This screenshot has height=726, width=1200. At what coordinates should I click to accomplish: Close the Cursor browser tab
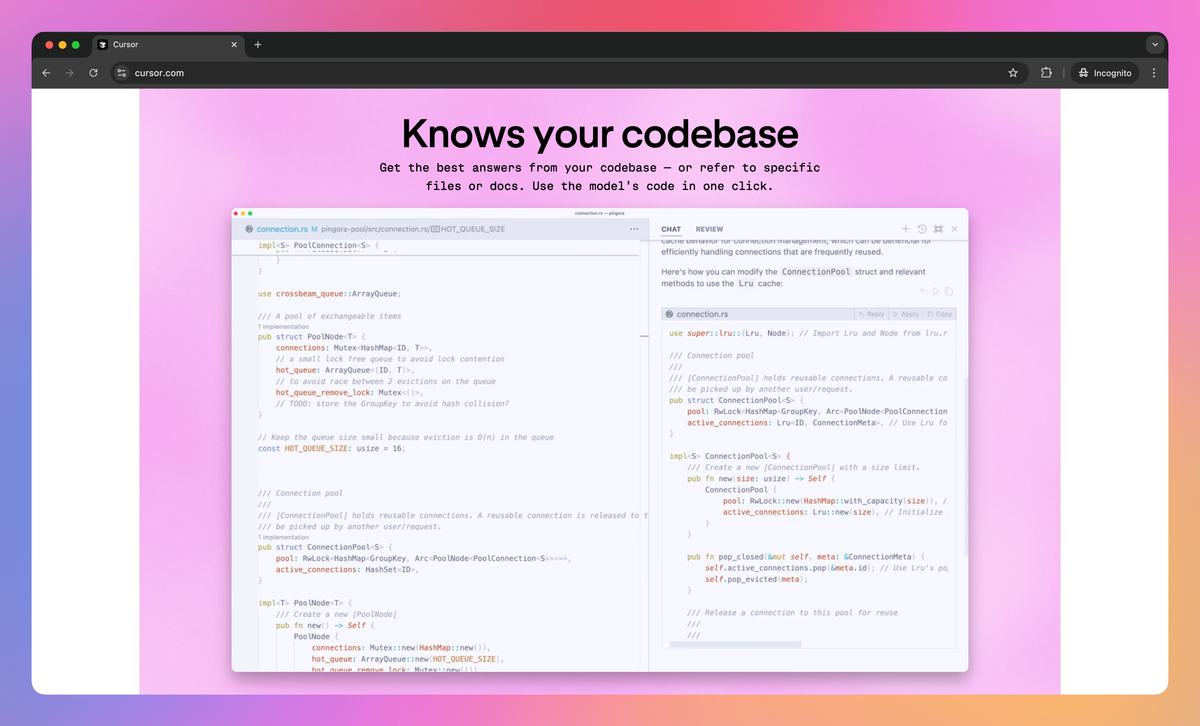[234, 45]
